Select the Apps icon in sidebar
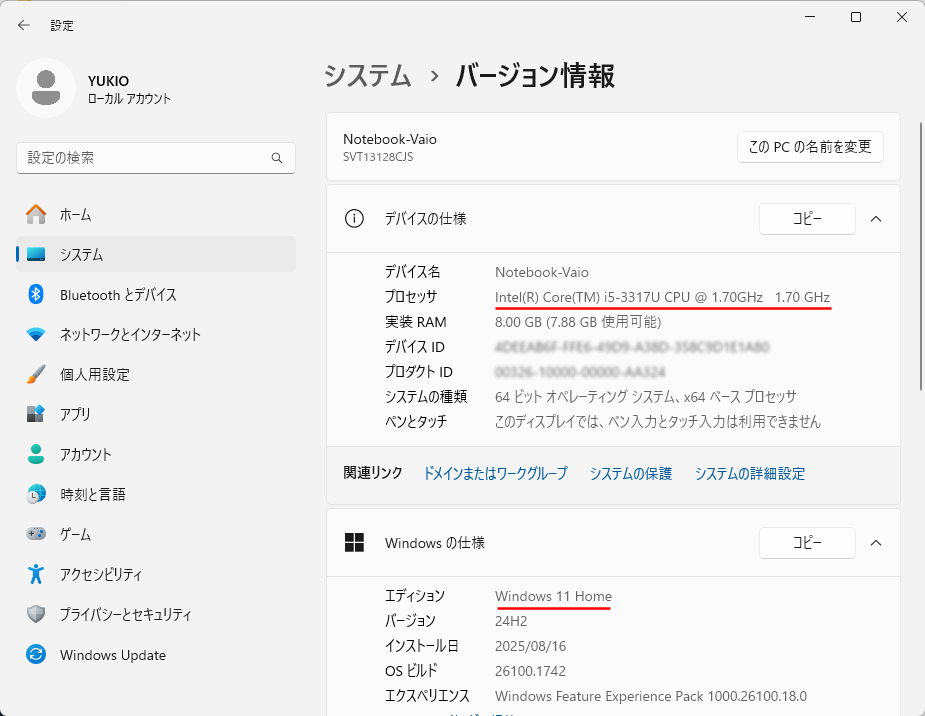The height and width of the screenshot is (716, 925). pyautogui.click(x=36, y=414)
